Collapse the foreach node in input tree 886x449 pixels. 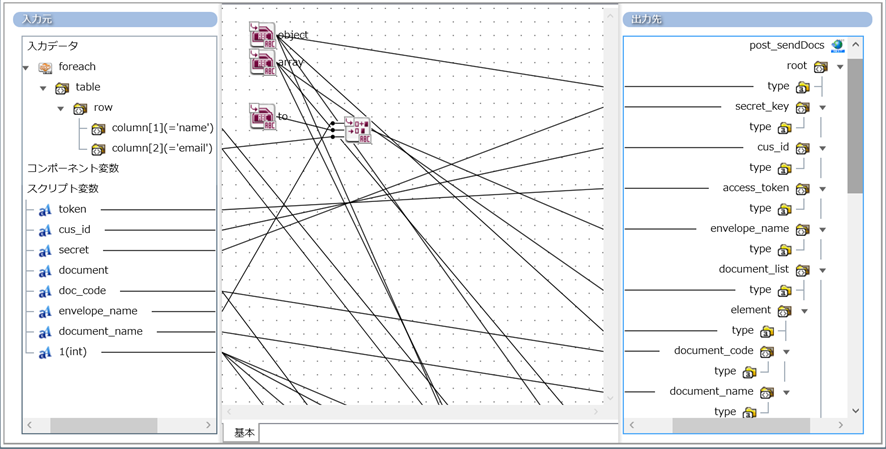pyautogui.click(x=26, y=68)
